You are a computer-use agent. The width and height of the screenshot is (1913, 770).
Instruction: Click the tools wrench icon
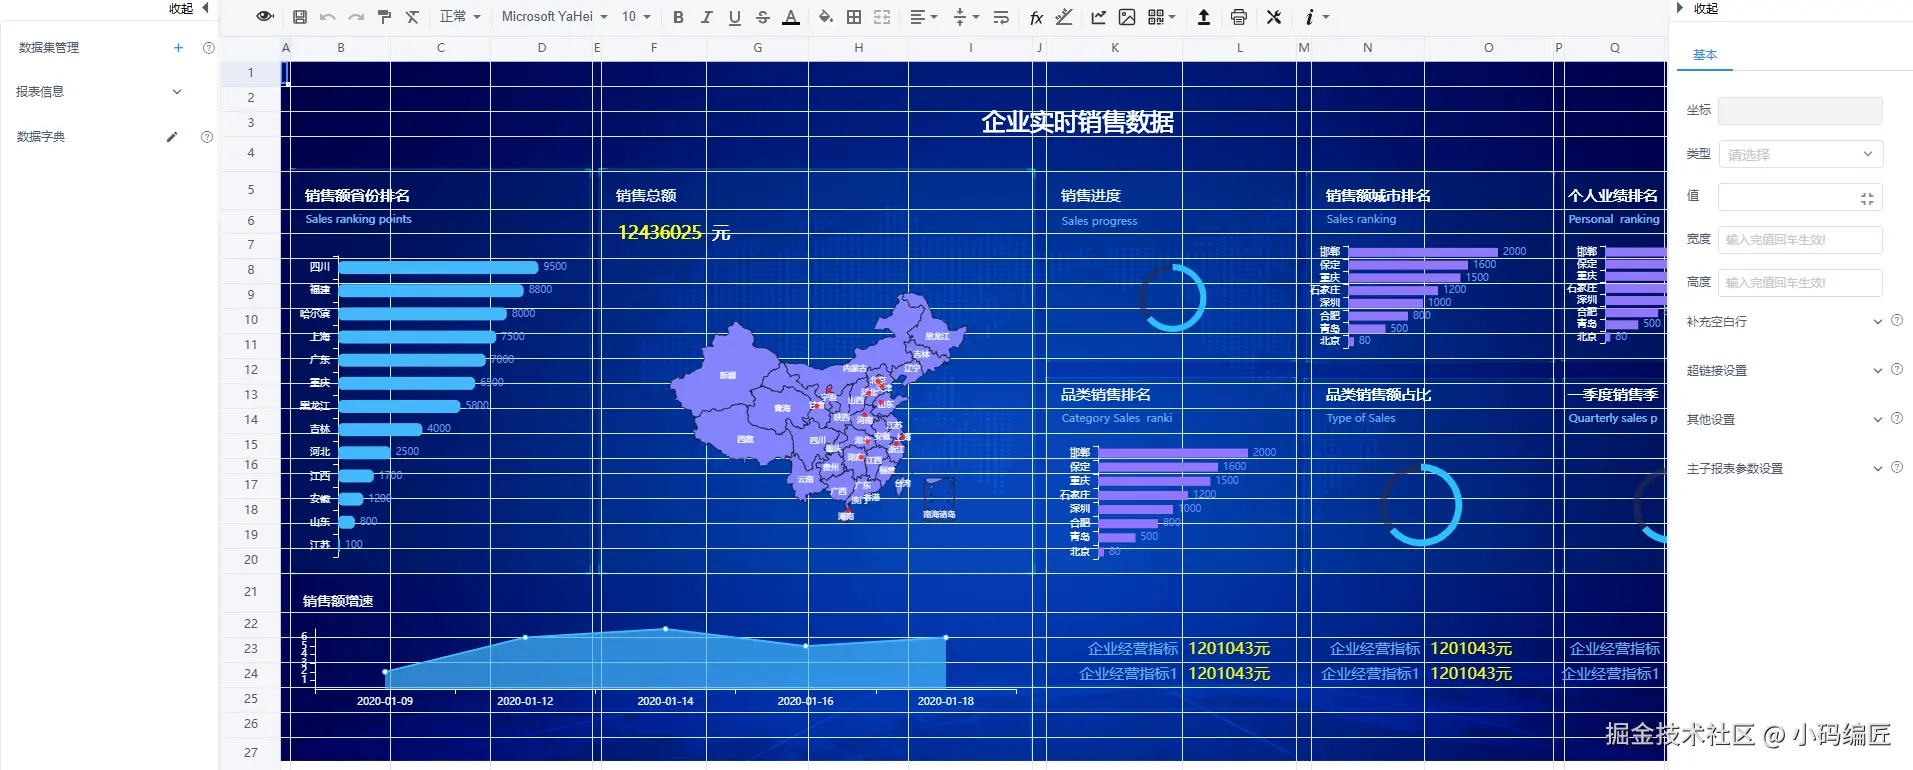[1274, 17]
